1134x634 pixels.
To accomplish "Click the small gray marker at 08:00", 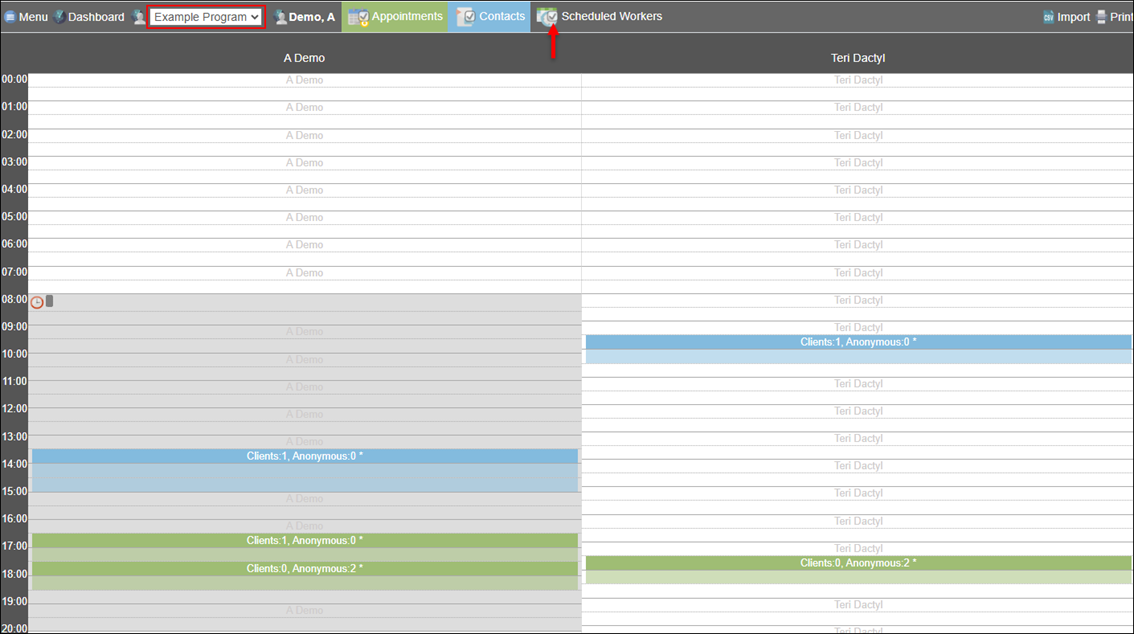I will [50, 301].
